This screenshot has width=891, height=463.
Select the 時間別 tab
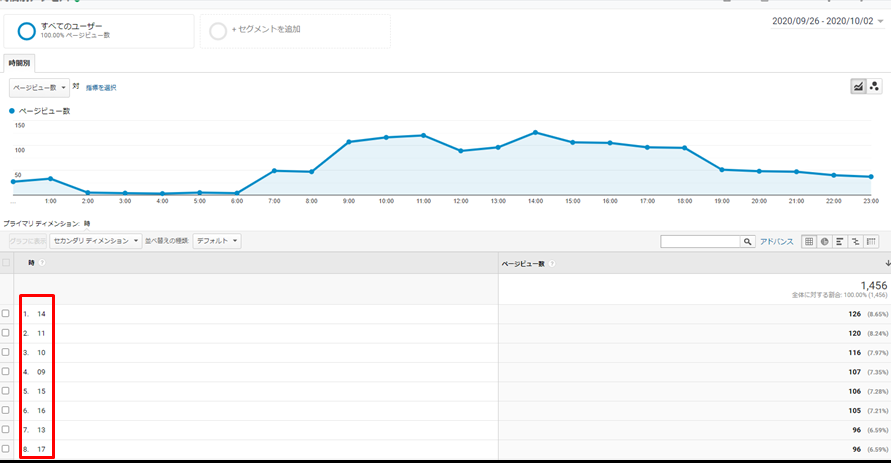pos(20,61)
